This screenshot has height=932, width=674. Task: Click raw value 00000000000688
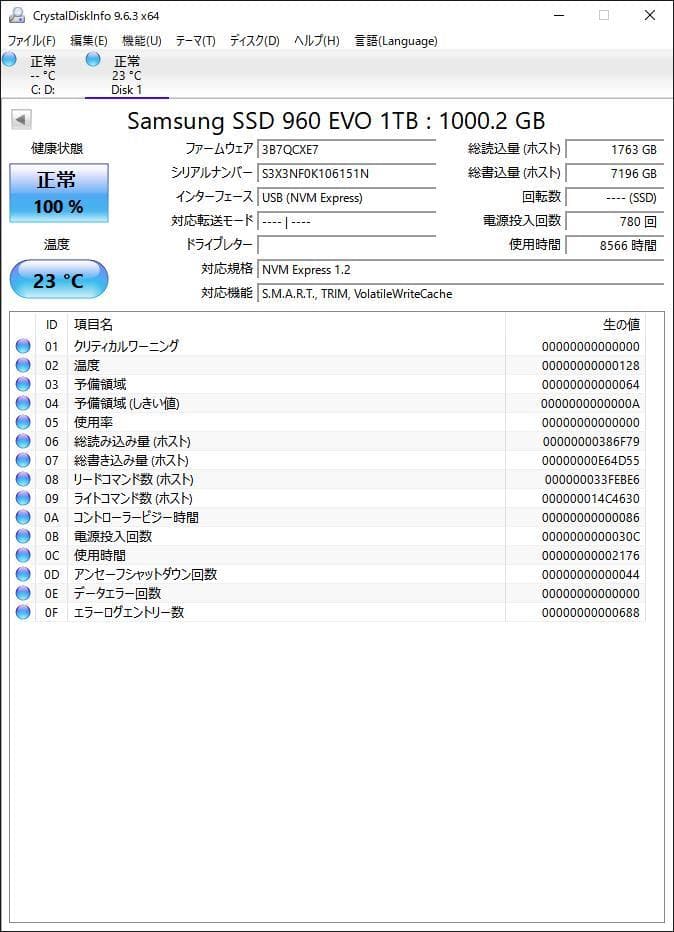591,612
